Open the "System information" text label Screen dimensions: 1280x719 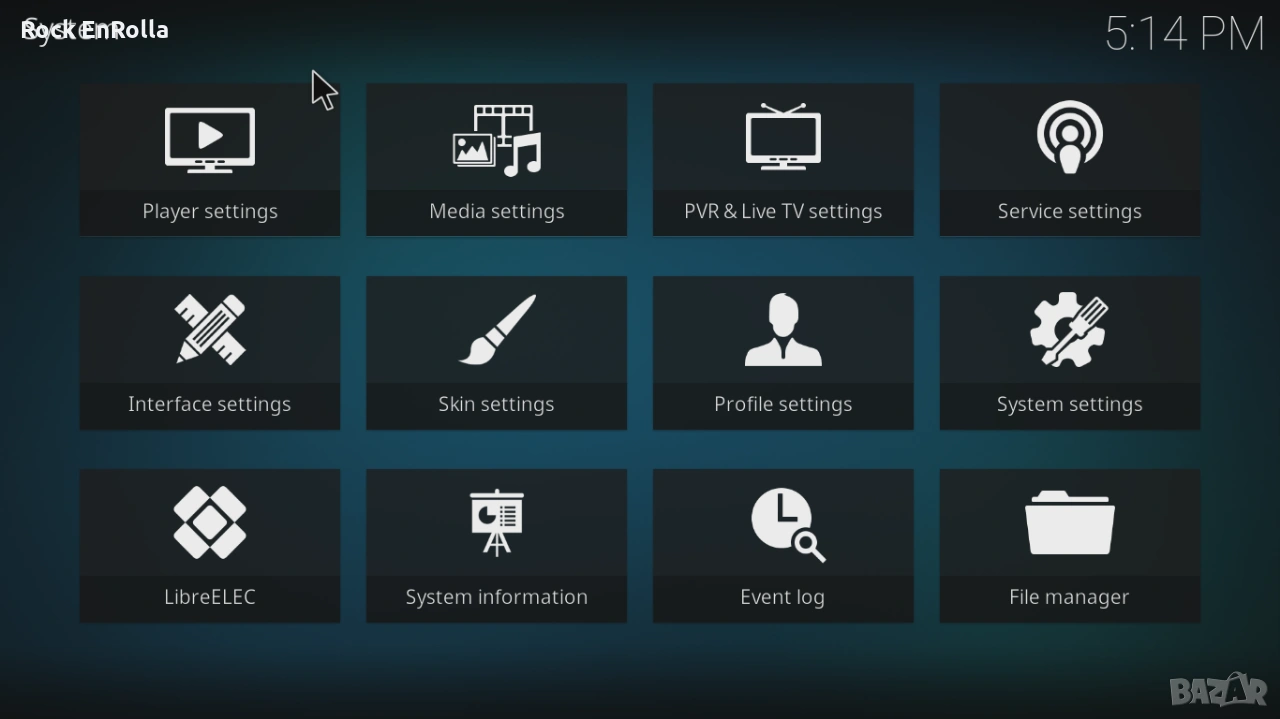(x=497, y=598)
